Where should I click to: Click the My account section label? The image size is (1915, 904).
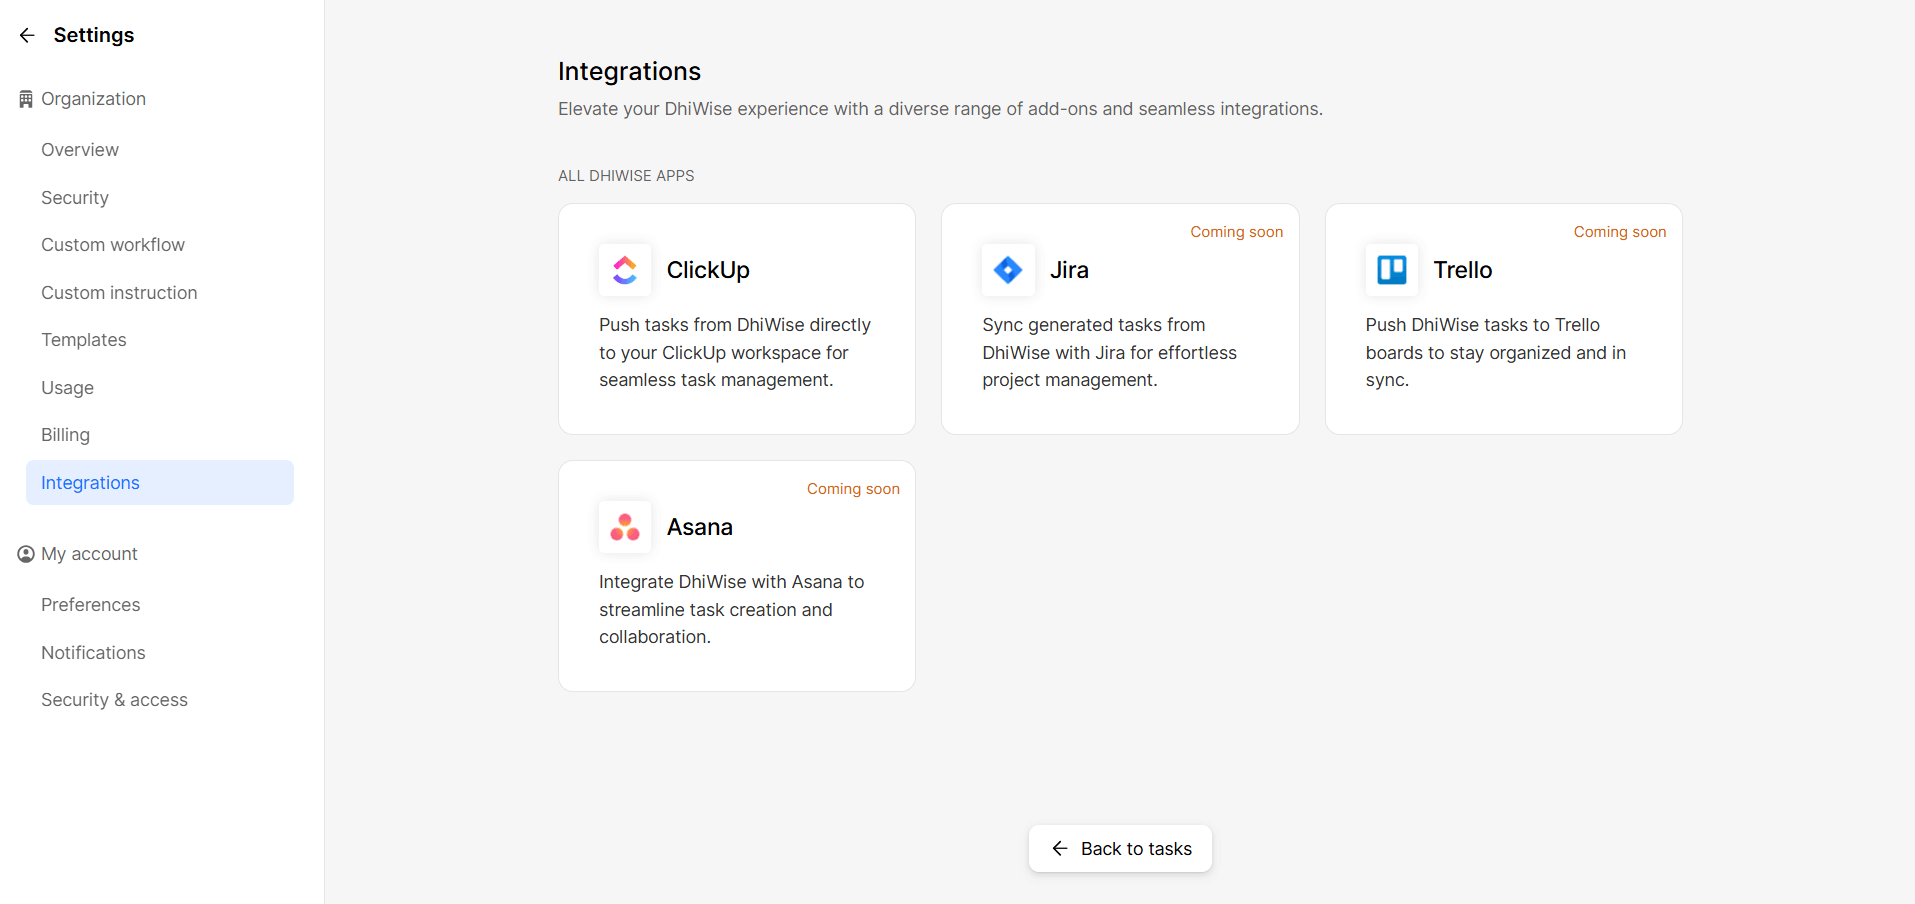coord(89,554)
